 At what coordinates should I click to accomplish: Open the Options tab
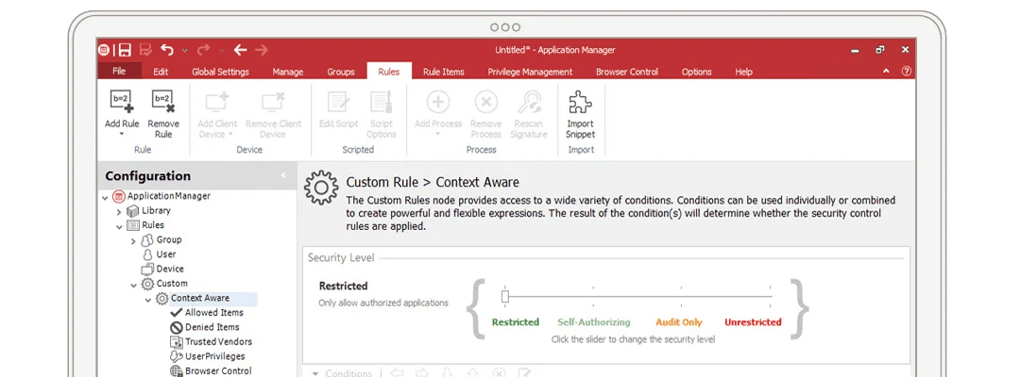697,72
